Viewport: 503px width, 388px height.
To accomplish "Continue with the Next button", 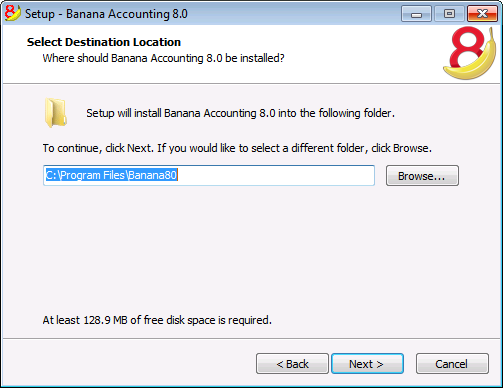I will (367, 364).
